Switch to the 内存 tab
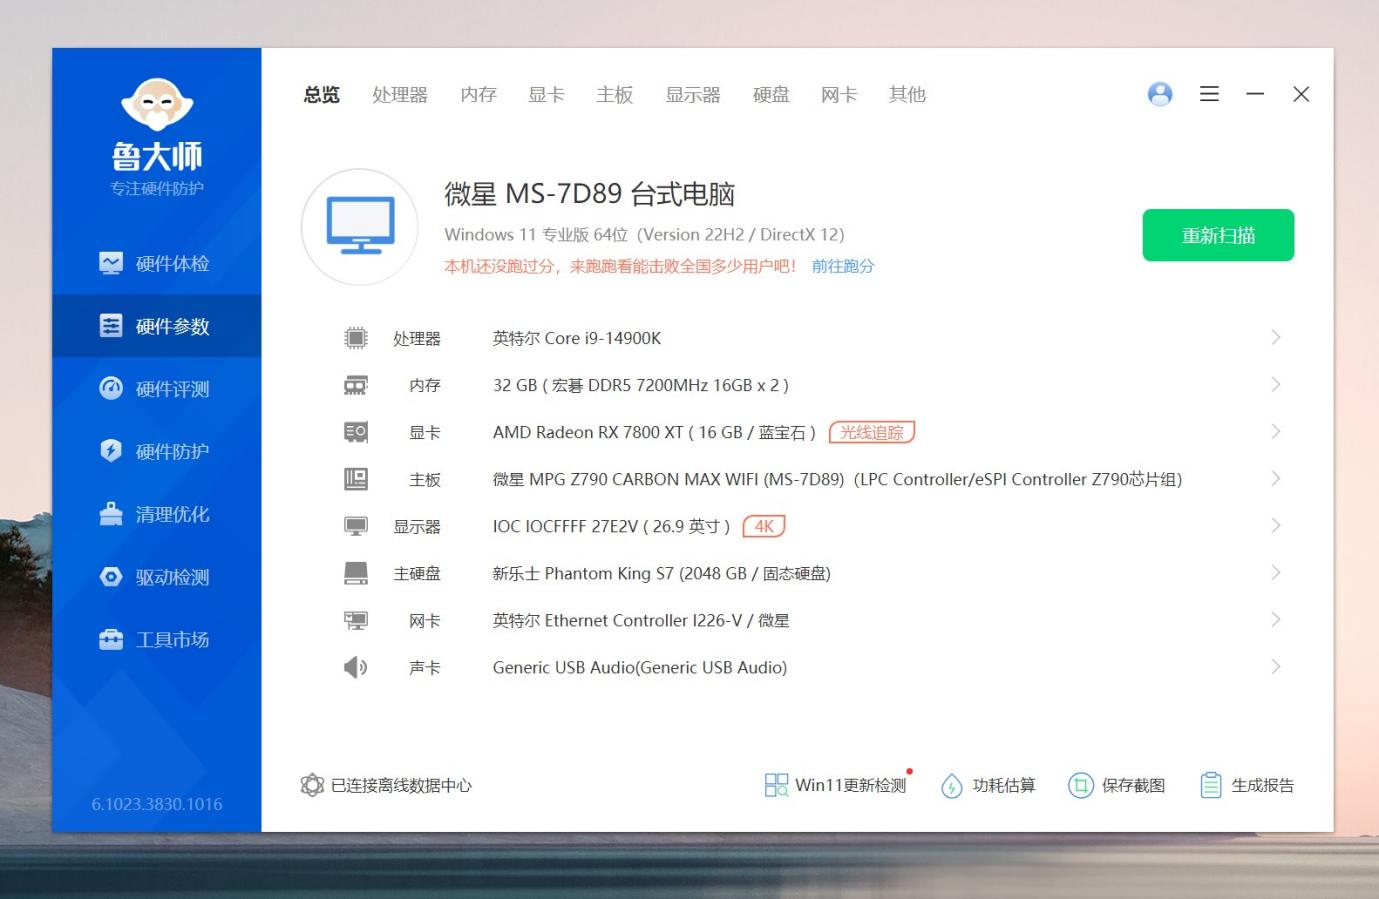This screenshot has height=899, width=1379. (x=478, y=95)
